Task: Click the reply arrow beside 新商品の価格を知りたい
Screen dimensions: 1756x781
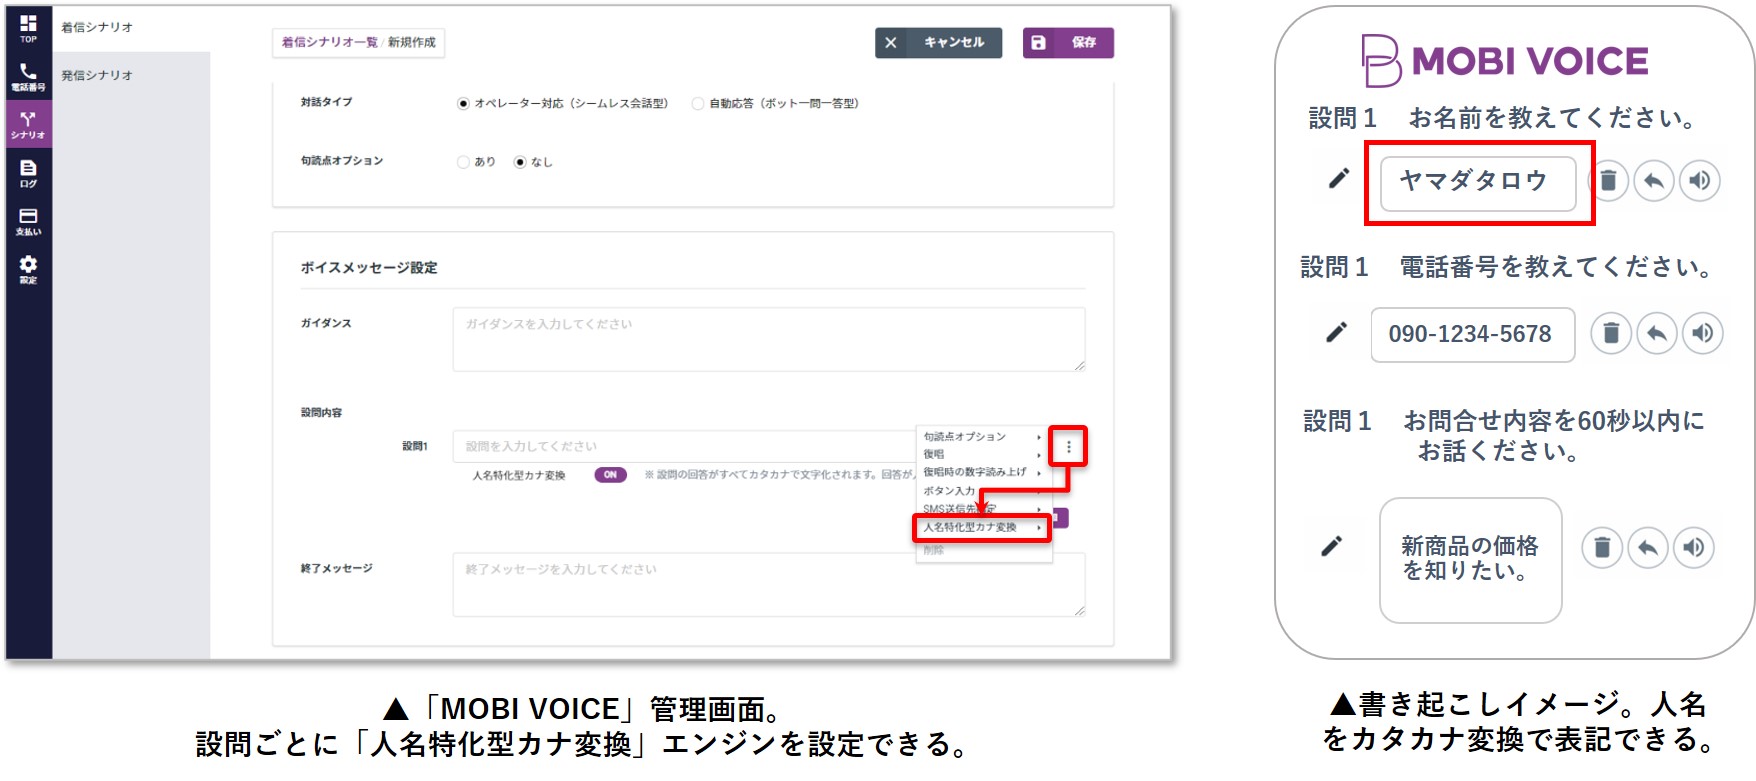Action: coord(1648,547)
